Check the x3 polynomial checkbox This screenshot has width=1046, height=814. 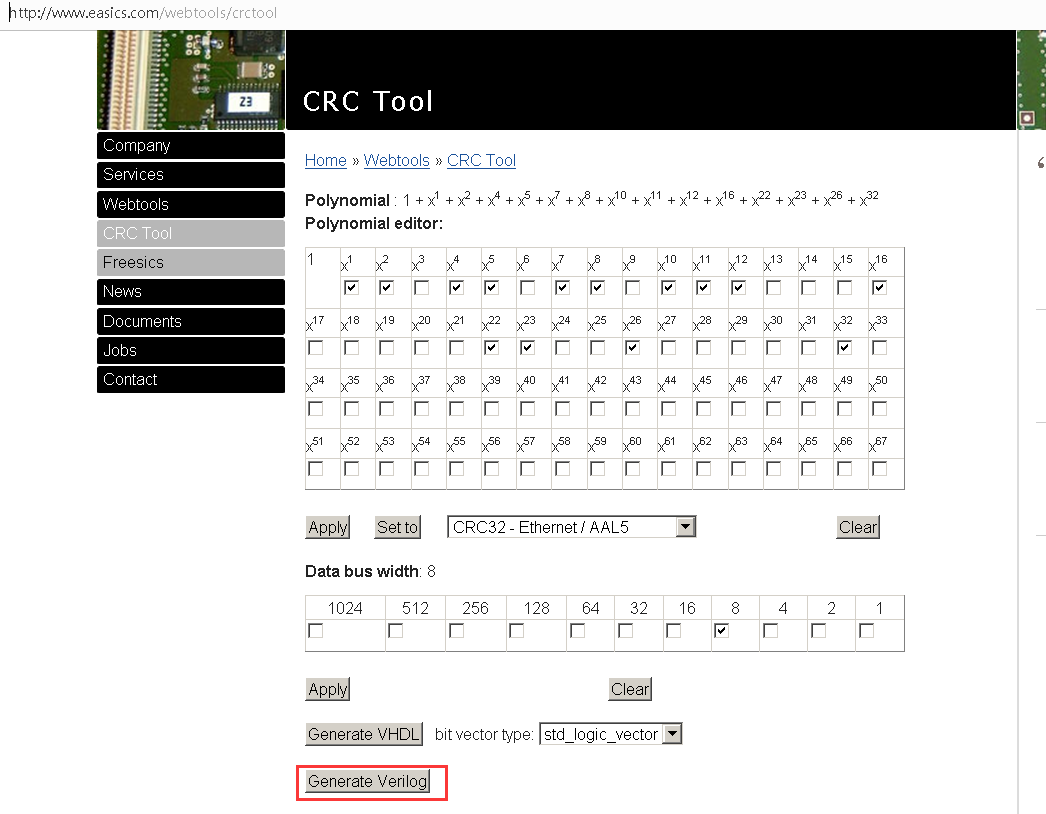point(422,288)
